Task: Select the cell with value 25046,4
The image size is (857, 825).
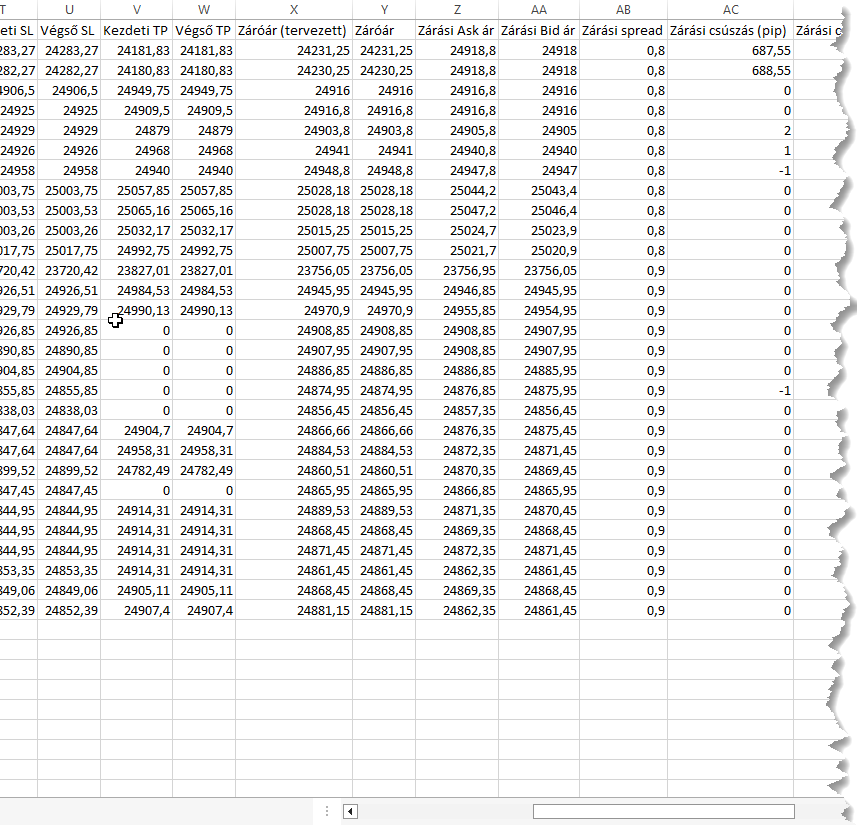Action: click(x=539, y=210)
